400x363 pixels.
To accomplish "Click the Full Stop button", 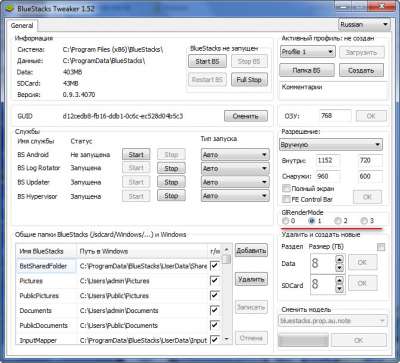I will tap(249, 80).
